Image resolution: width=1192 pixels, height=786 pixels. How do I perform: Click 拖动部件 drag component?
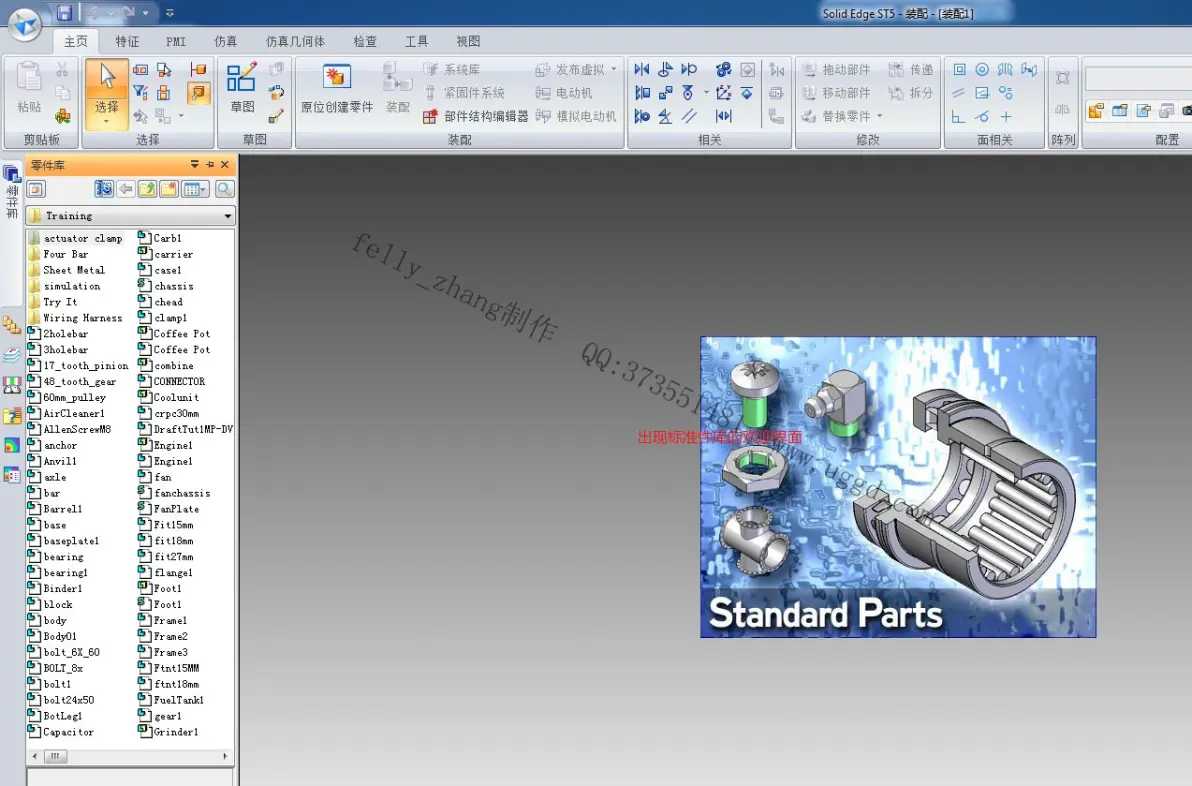tap(836, 70)
